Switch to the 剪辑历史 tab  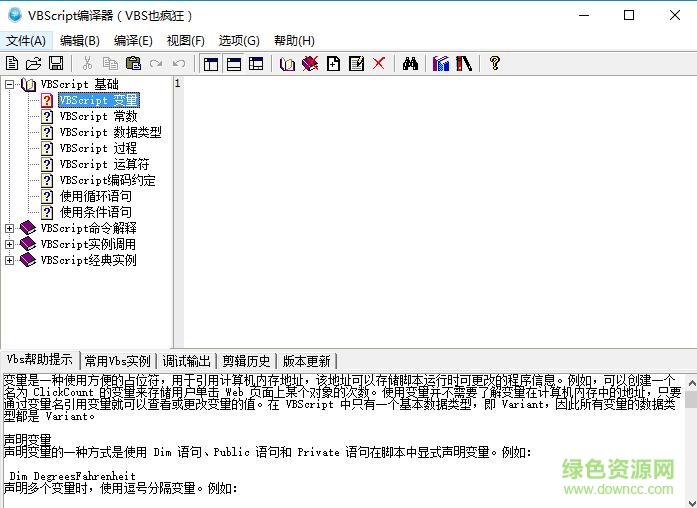(246, 361)
